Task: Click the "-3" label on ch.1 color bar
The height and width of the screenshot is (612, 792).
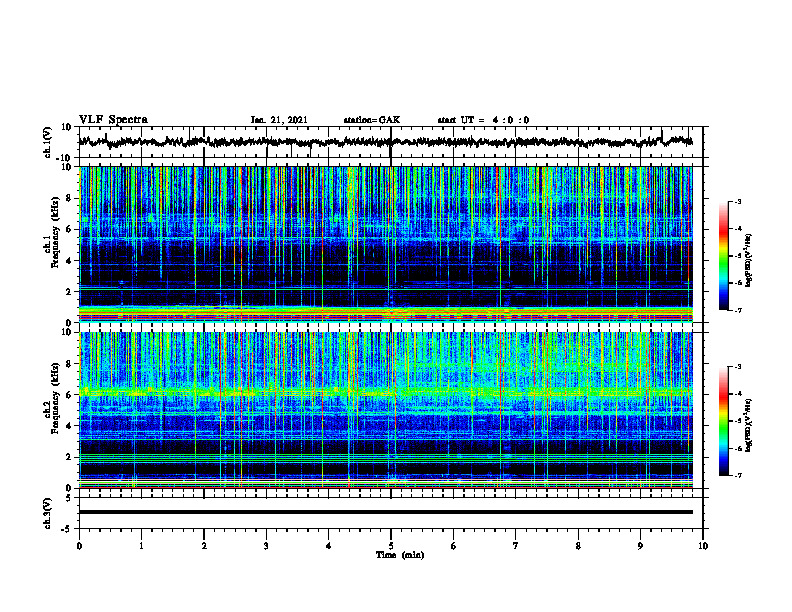Action: tap(737, 201)
